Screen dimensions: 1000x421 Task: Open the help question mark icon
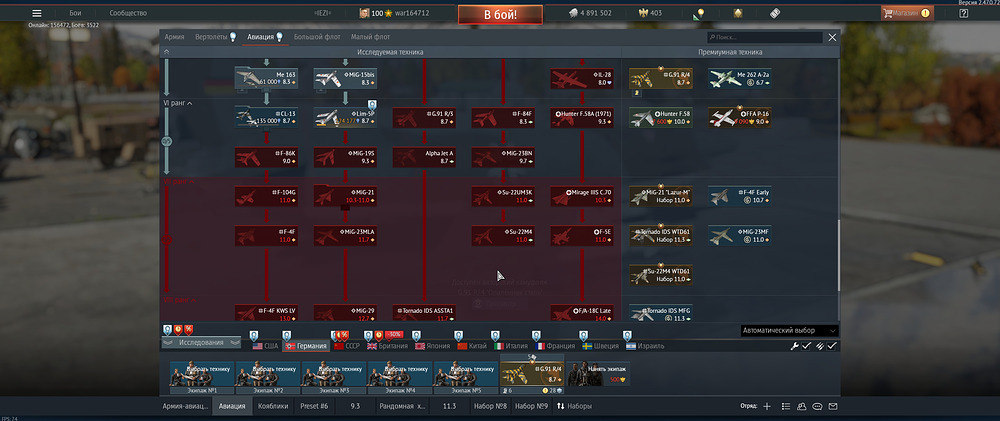point(963,13)
